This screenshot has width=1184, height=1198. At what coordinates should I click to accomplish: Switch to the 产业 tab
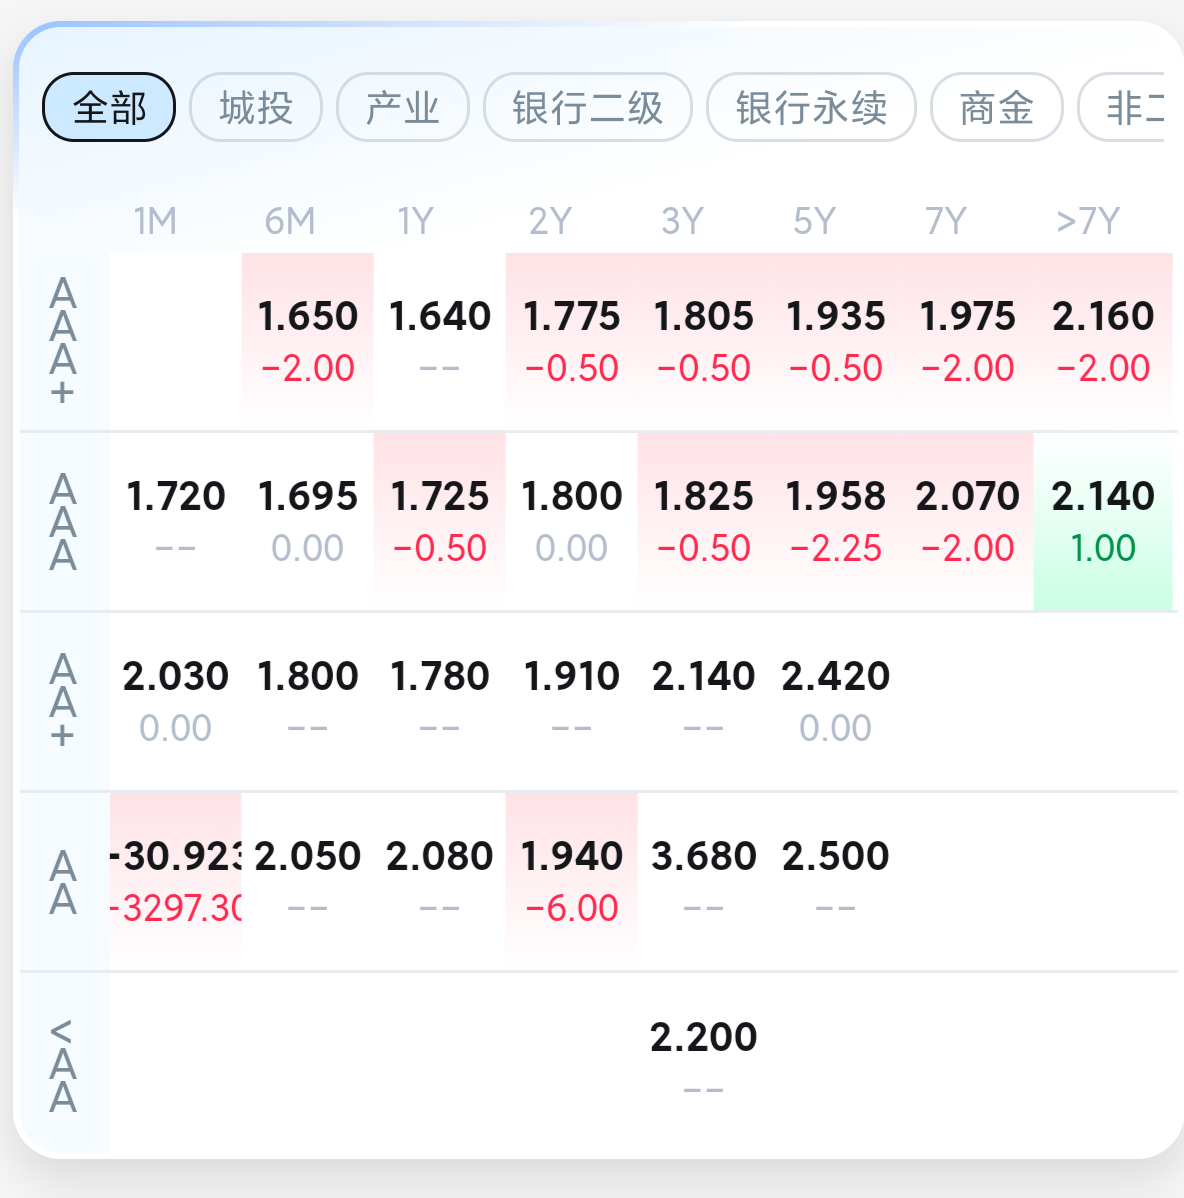point(403,107)
